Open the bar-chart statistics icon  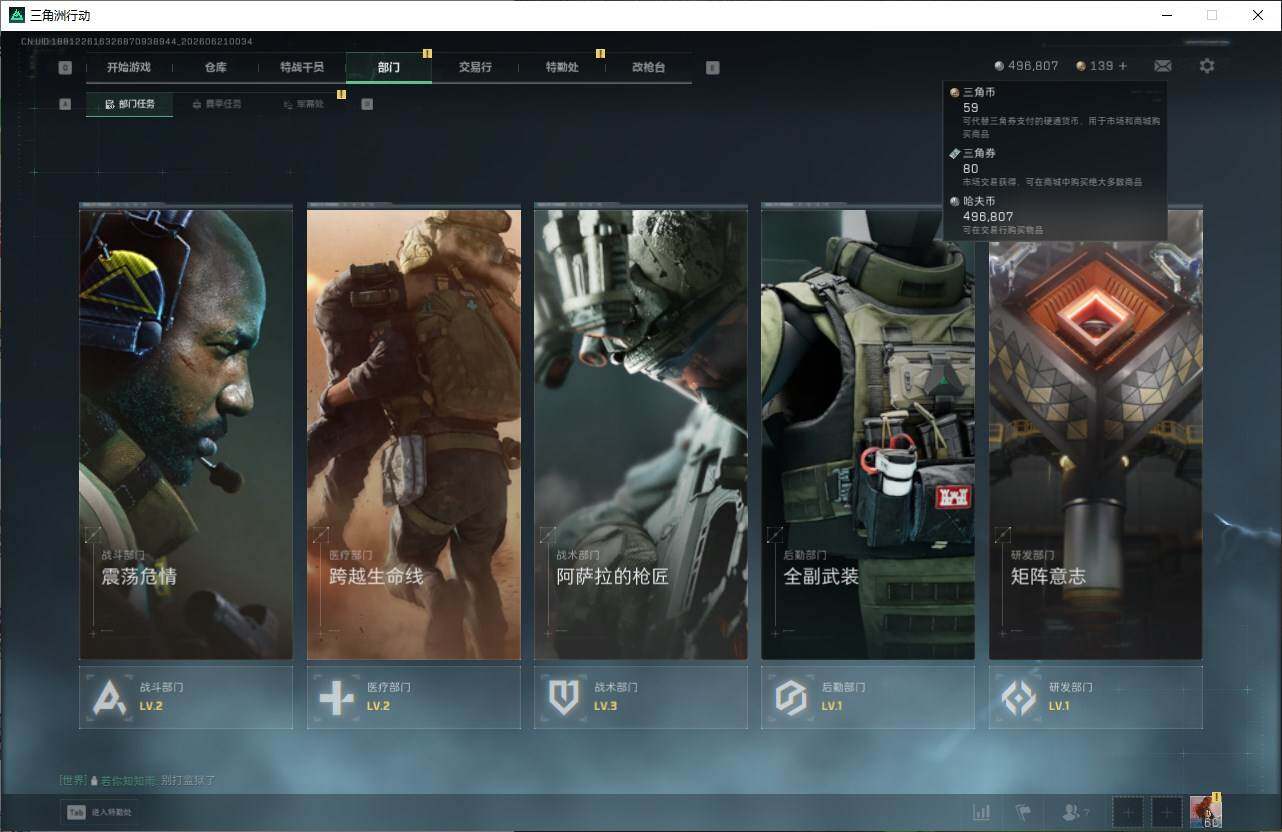click(x=982, y=813)
